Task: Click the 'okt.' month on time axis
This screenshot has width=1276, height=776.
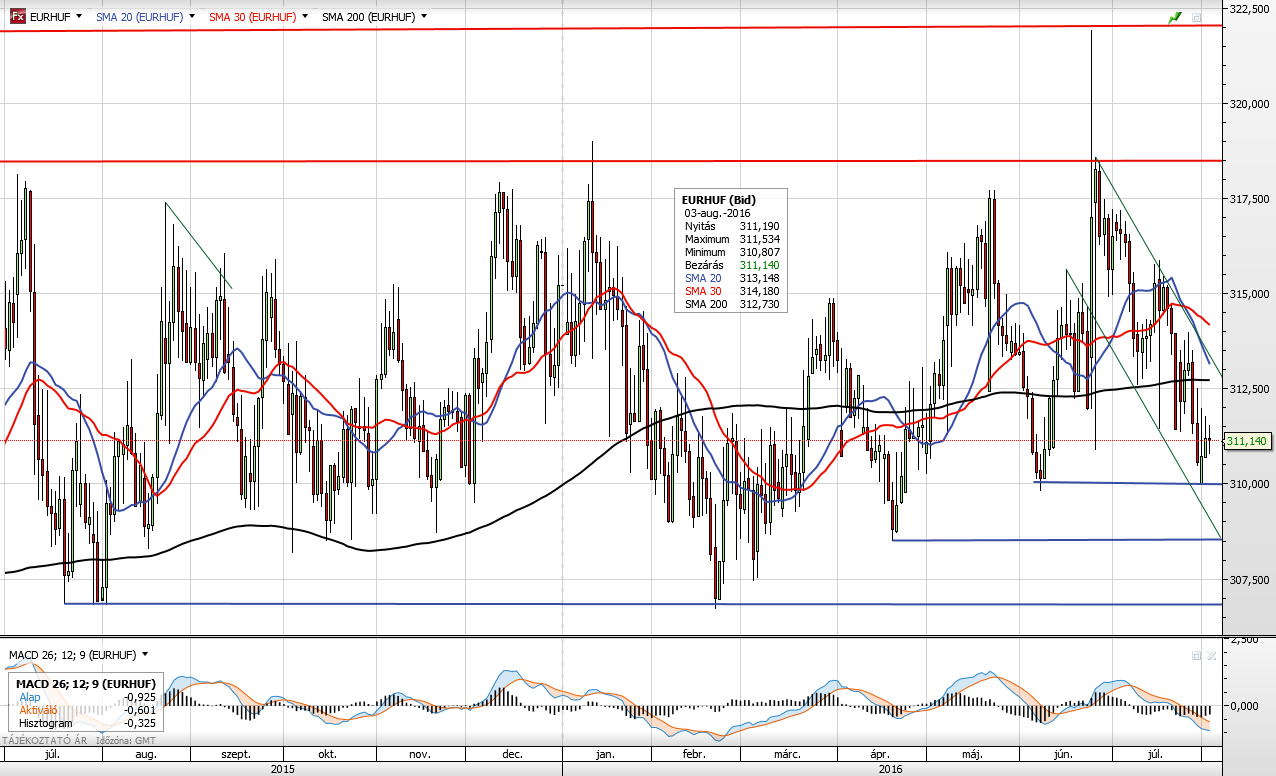Action: pos(327,755)
